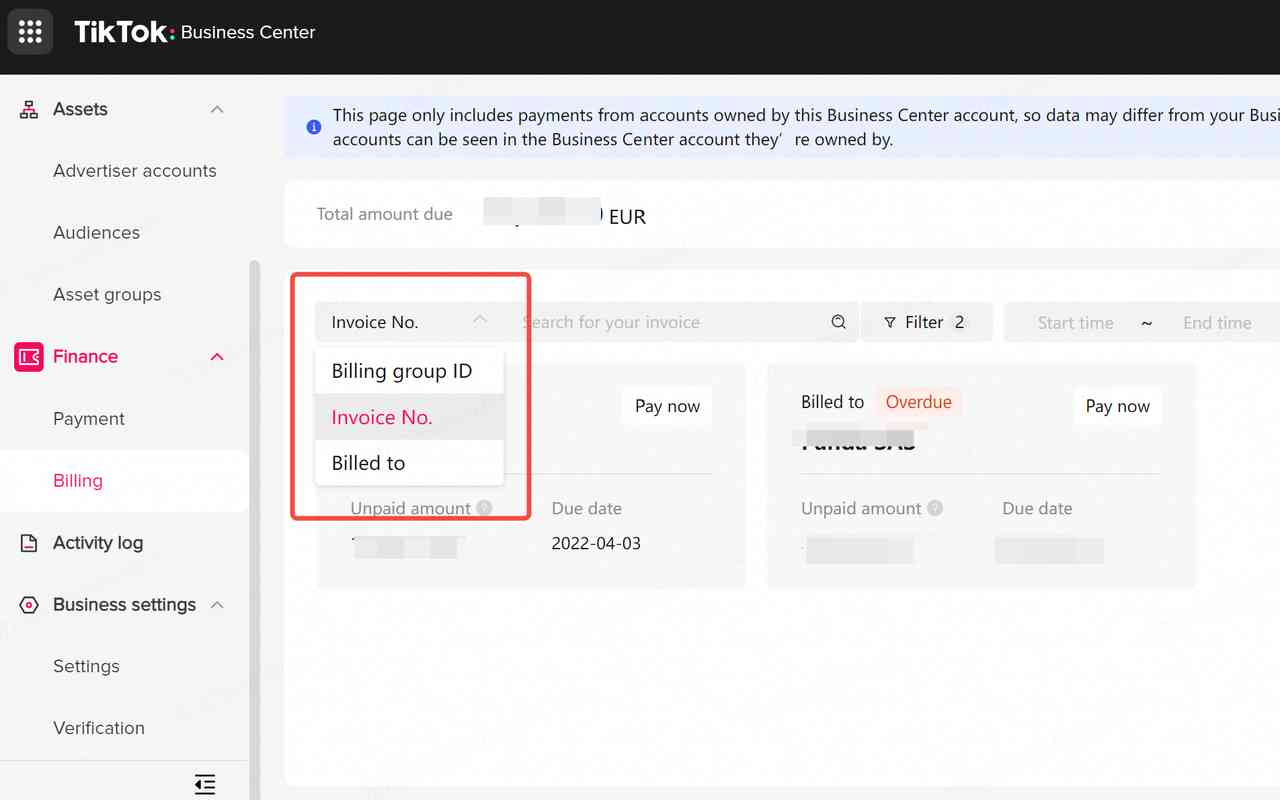Click the pink Finance icon in the sidebar
The height and width of the screenshot is (800, 1280).
[27, 356]
